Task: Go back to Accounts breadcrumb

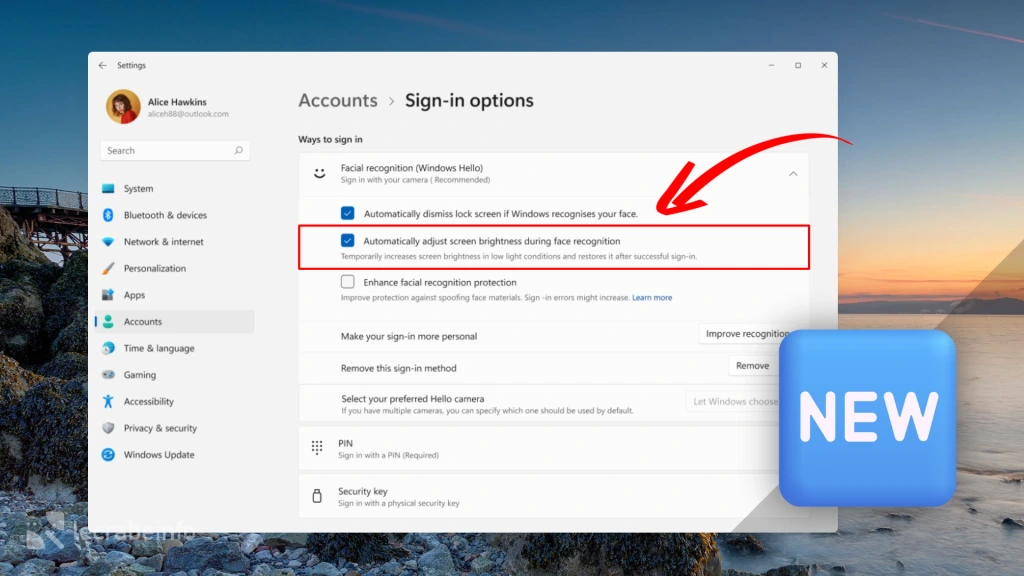Action: point(338,101)
